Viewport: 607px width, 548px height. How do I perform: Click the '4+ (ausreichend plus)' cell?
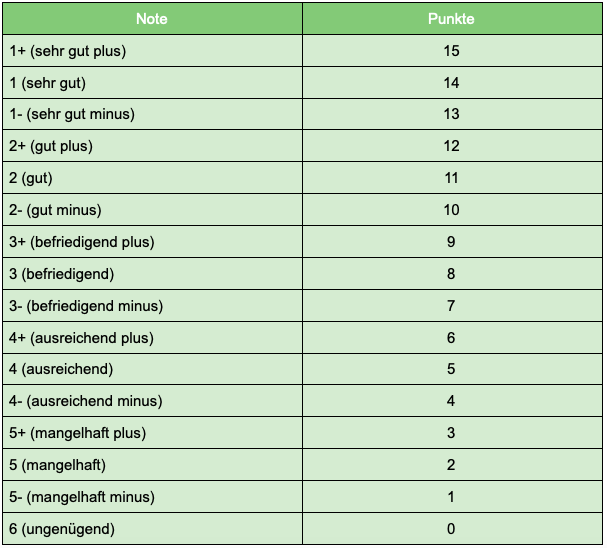click(x=153, y=337)
